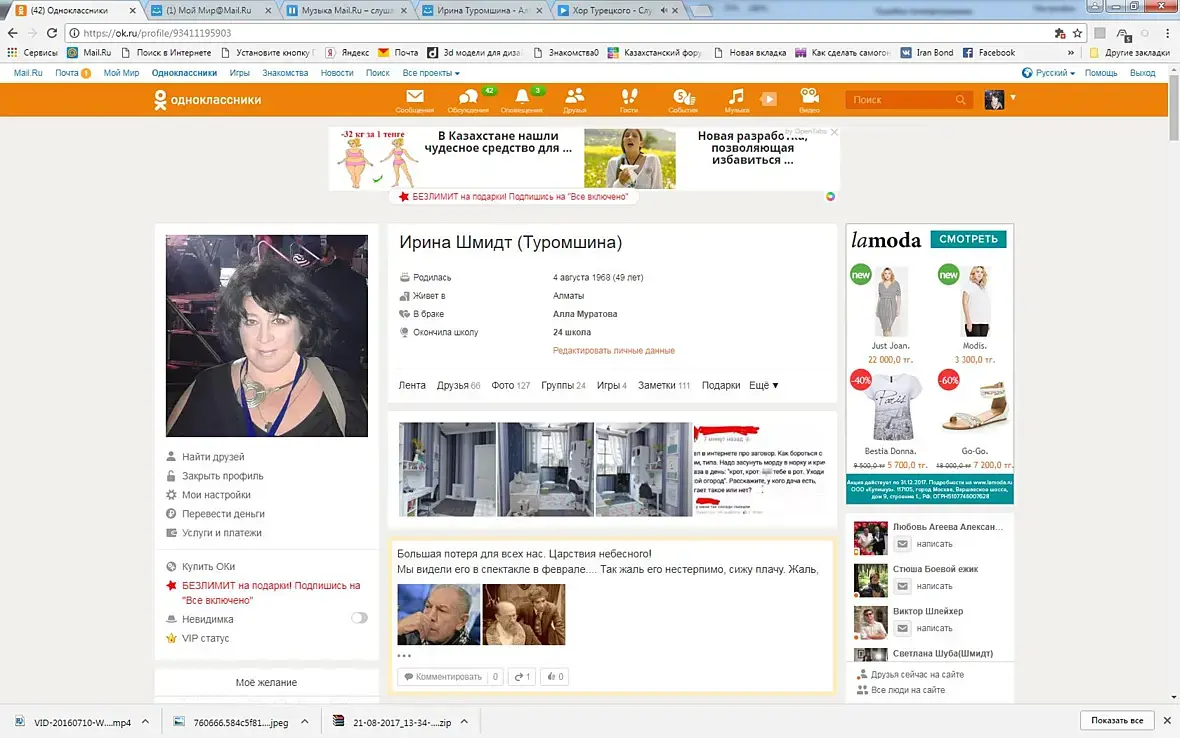Open the Friends icon in the header
The width and height of the screenshot is (1180, 738).
tap(575, 100)
